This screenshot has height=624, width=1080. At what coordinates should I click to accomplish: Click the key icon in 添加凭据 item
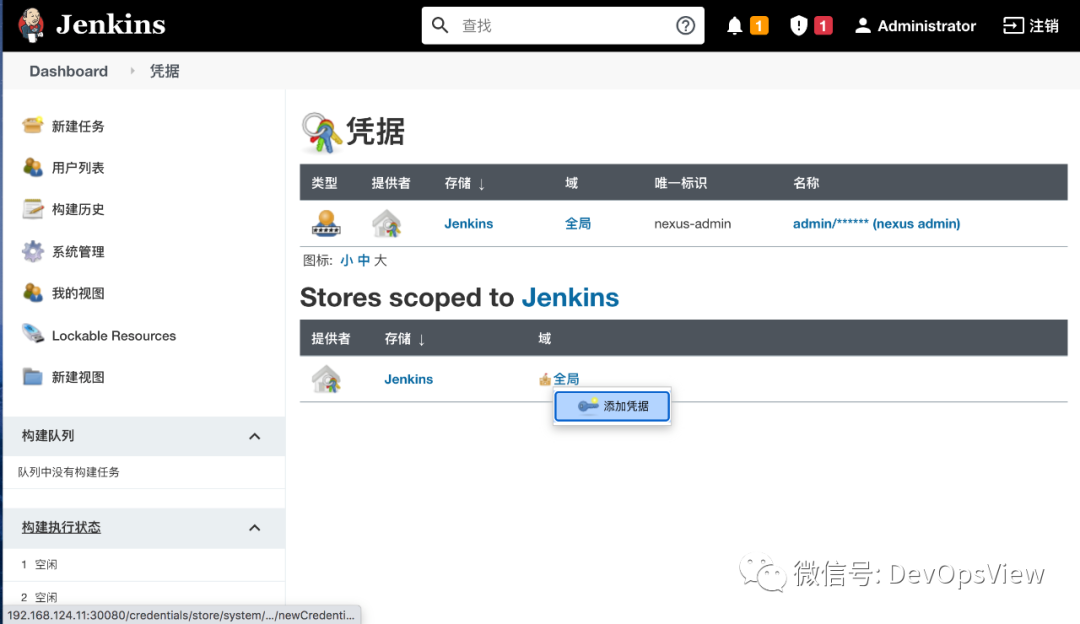(588, 405)
